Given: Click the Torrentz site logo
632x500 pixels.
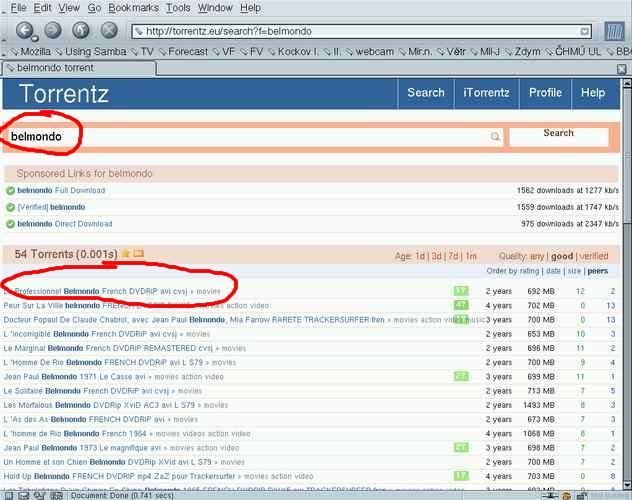Looking at the screenshot, I should click(64, 94).
